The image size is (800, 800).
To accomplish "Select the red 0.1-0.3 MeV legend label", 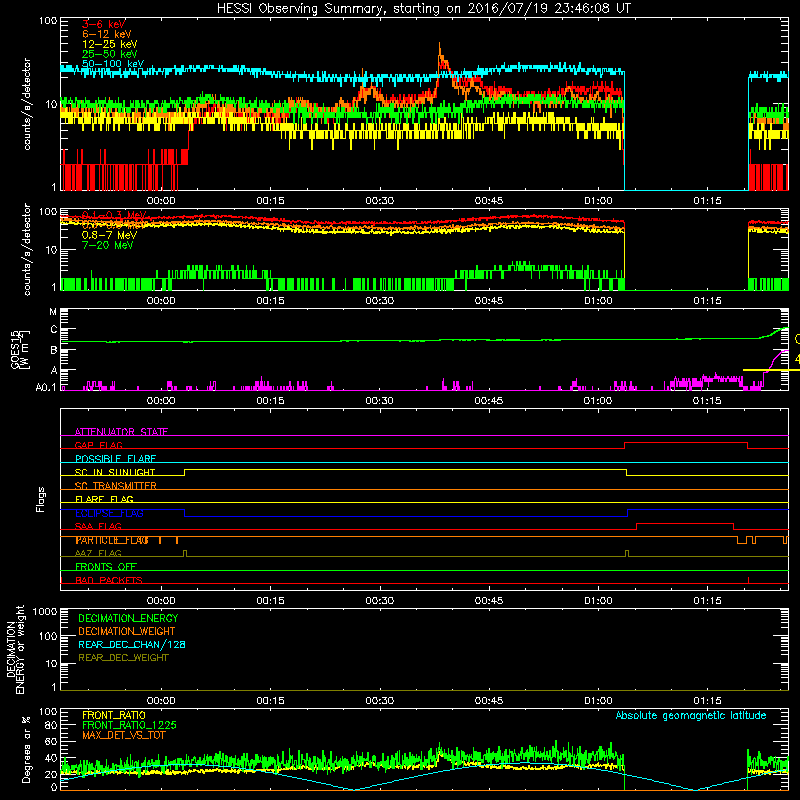I will 114,215.
